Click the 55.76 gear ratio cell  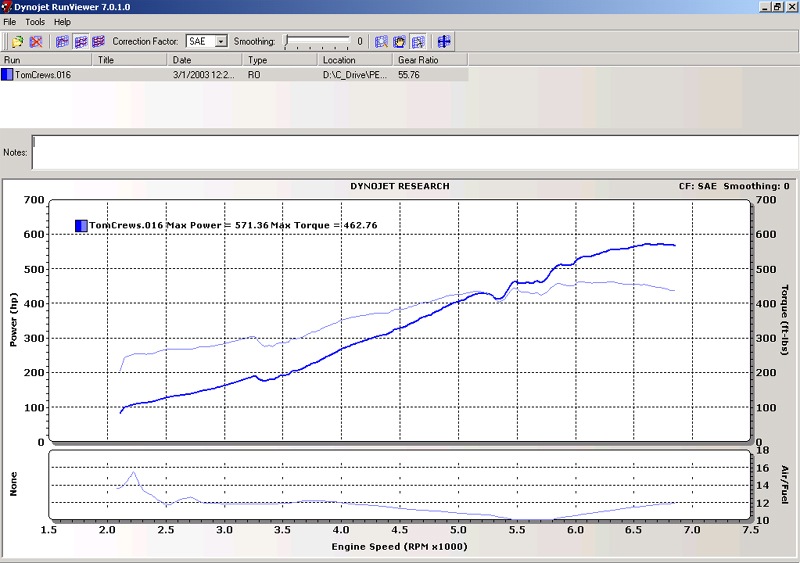pyautogui.click(x=409, y=75)
